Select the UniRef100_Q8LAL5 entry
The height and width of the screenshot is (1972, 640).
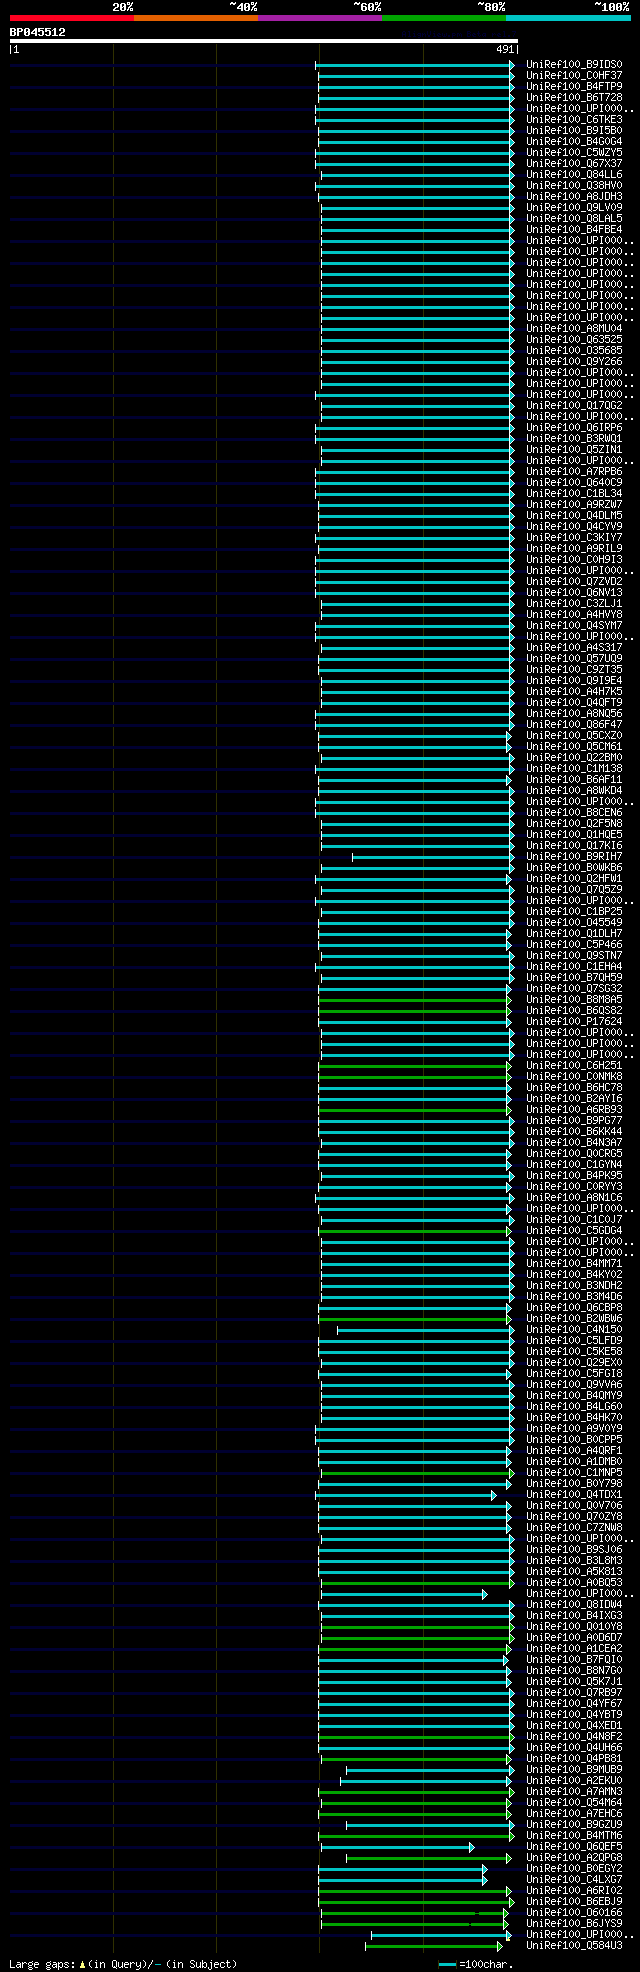pyautogui.click(x=574, y=219)
